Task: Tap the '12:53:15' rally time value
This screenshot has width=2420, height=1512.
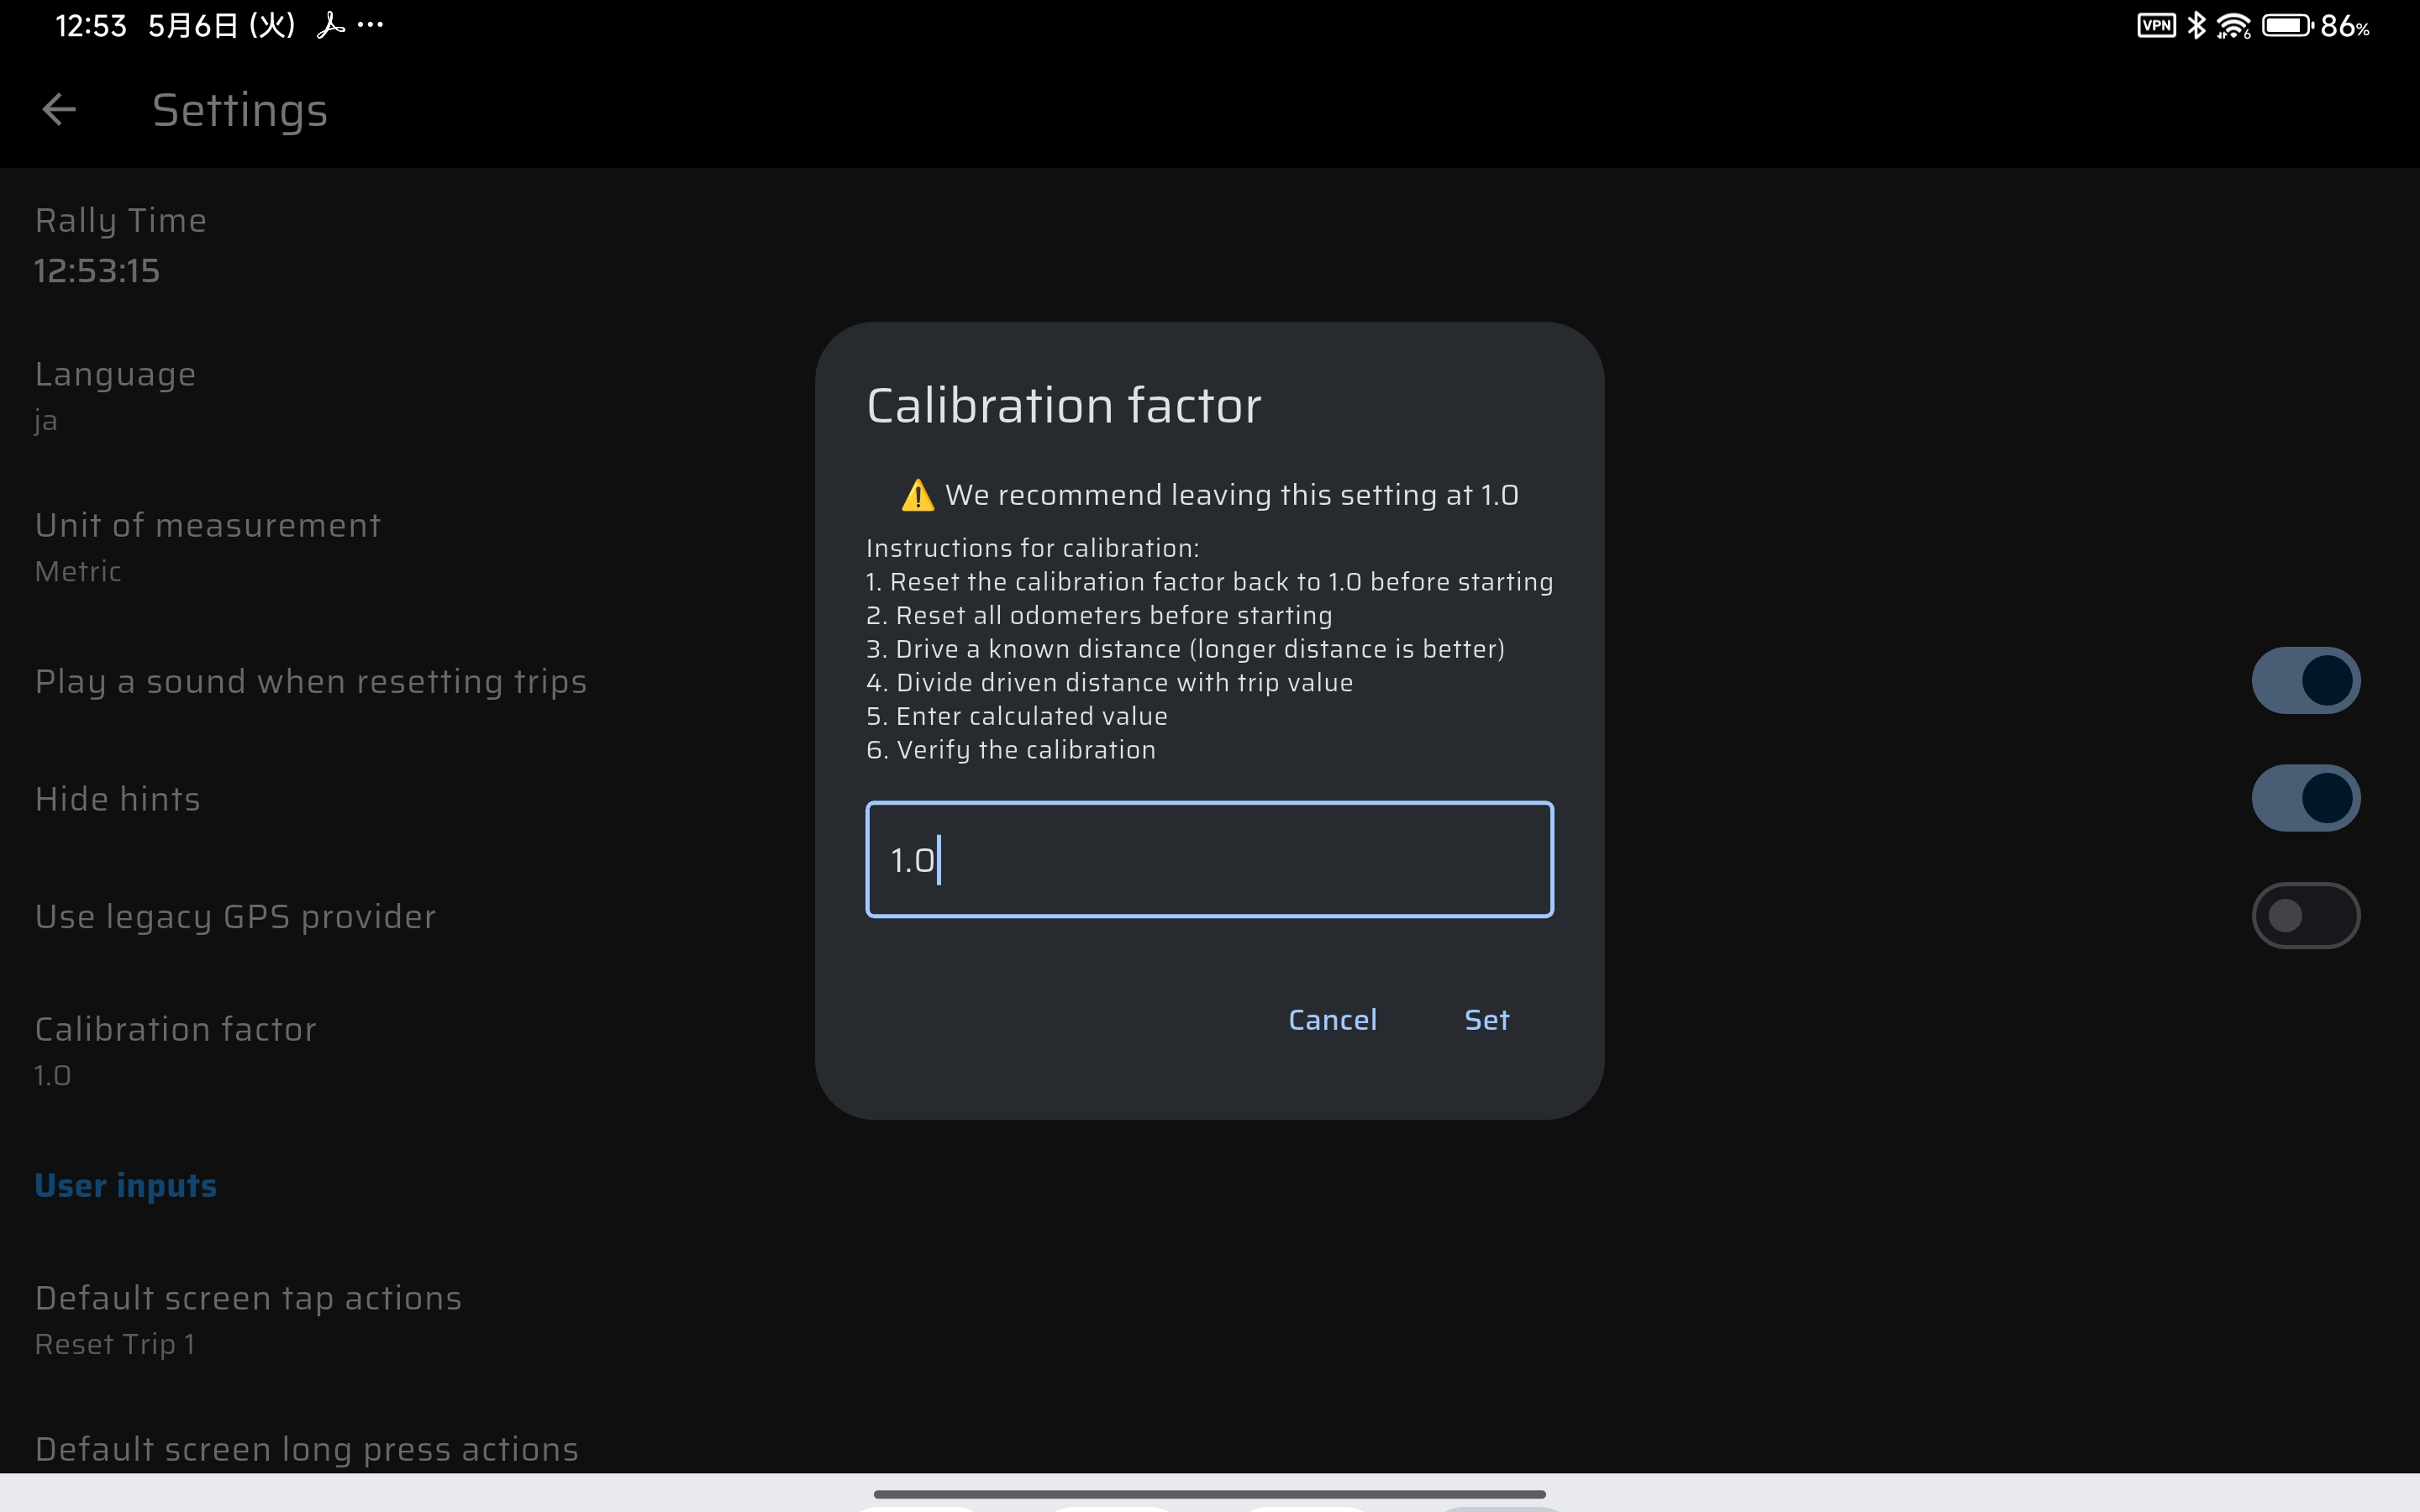Action: 97,271
